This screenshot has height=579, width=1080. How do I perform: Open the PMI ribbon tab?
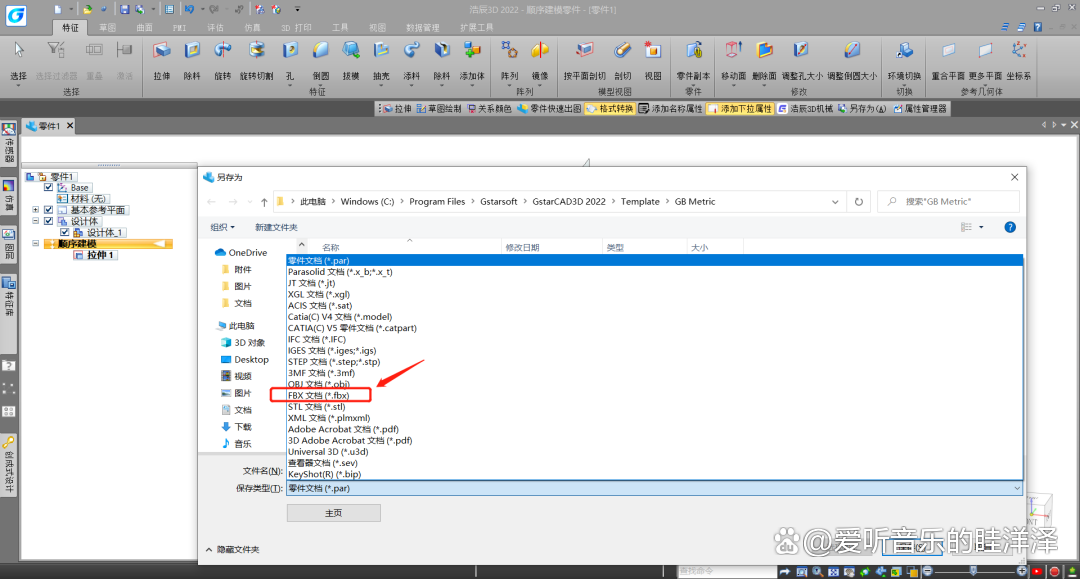click(x=180, y=28)
